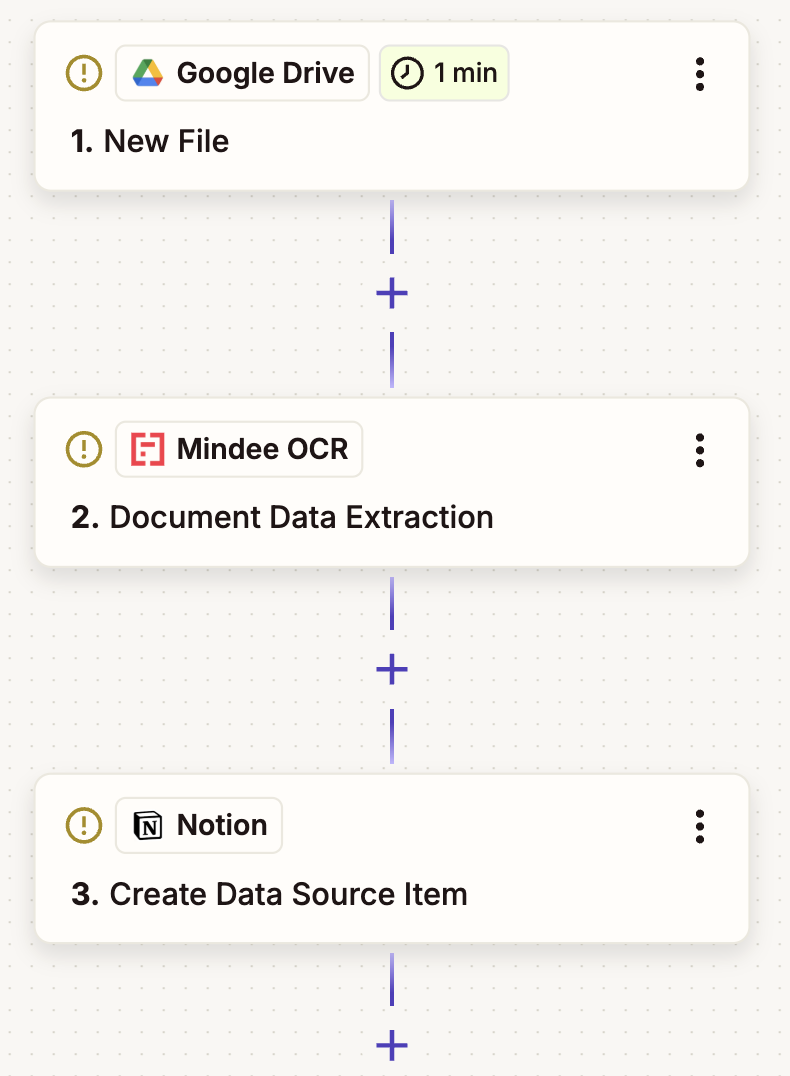
Task: Open the options menu on the Notion step
Action: pos(700,826)
